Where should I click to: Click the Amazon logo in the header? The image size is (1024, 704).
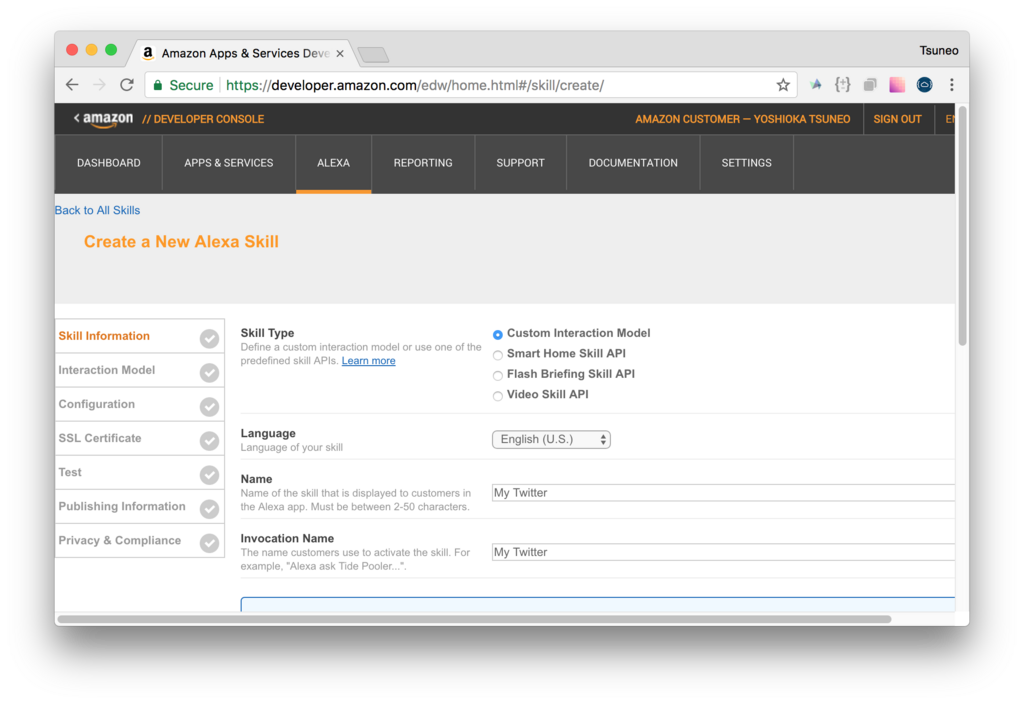[x=108, y=119]
